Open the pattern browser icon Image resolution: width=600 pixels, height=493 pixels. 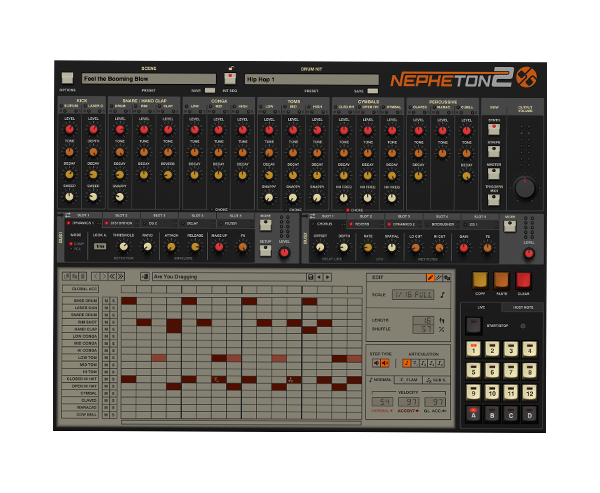[x=145, y=276]
